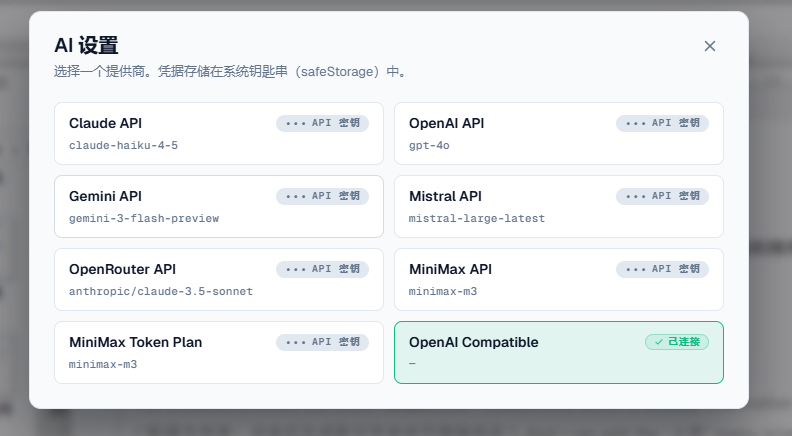Click the claude-haiku-4-5 model name
This screenshot has height=436, width=792.
123,146
